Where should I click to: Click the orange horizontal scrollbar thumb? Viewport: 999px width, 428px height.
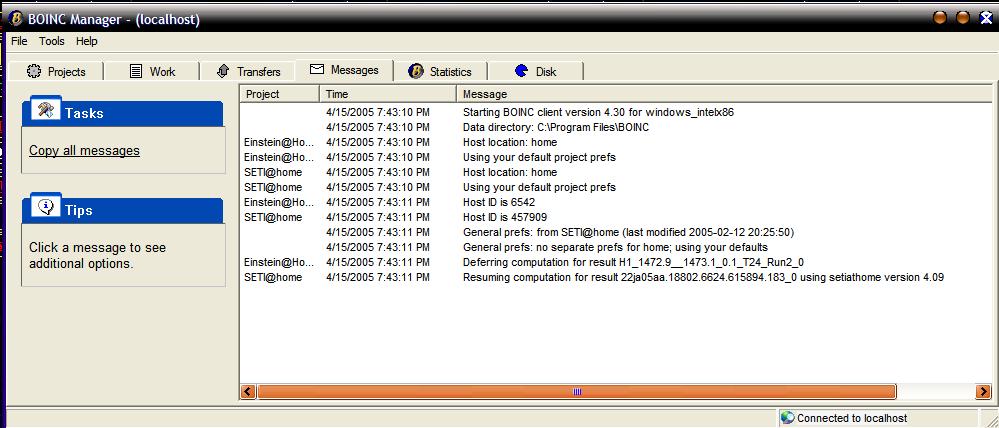click(575, 391)
